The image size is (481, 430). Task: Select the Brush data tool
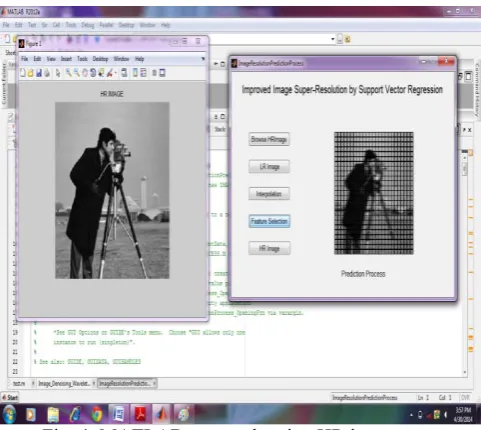click(x=110, y=73)
